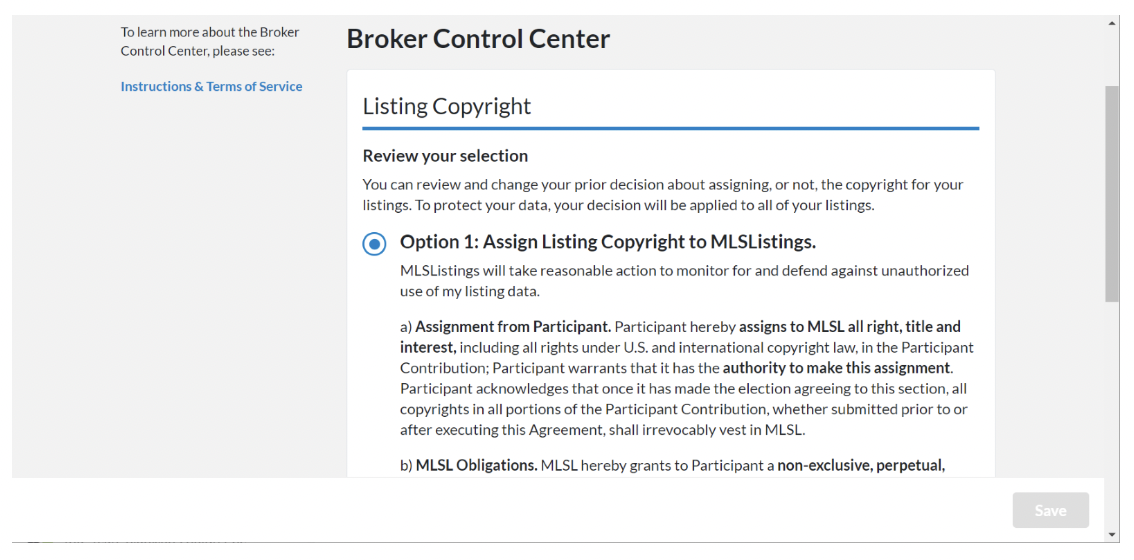
Task: Click the Save button
Action: pos(1050,511)
